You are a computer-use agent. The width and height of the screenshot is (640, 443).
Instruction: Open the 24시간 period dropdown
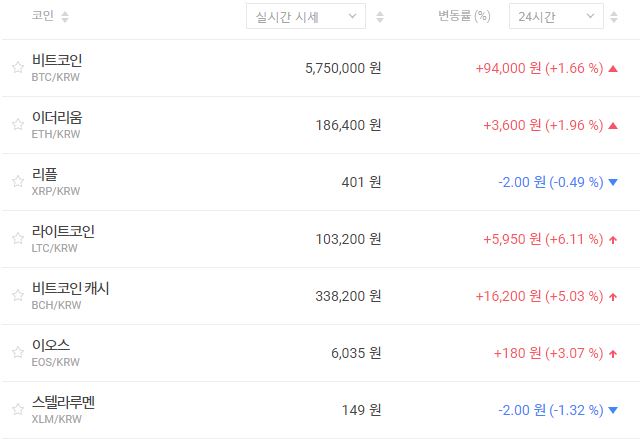[x=555, y=17]
